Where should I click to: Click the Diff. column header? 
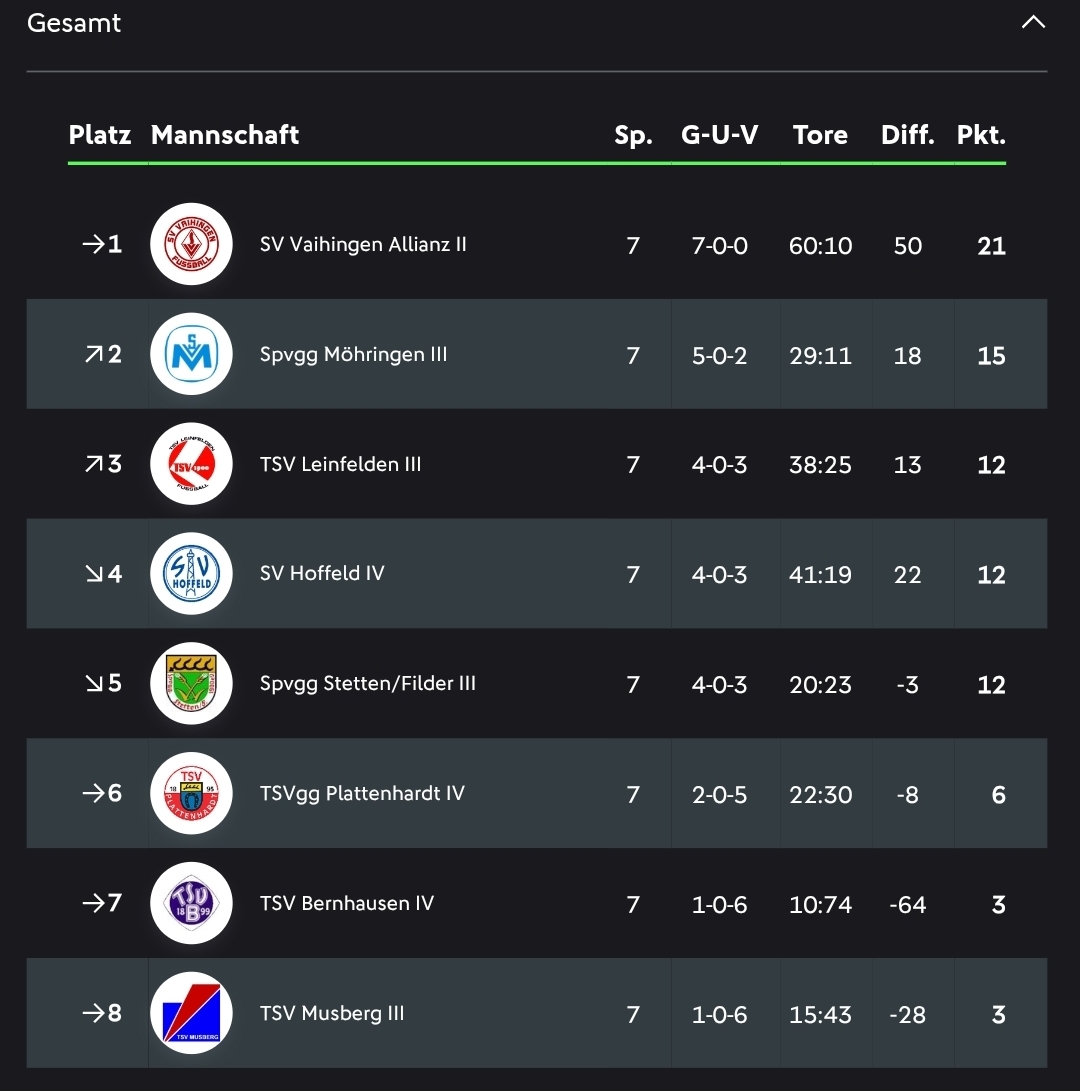(x=907, y=135)
